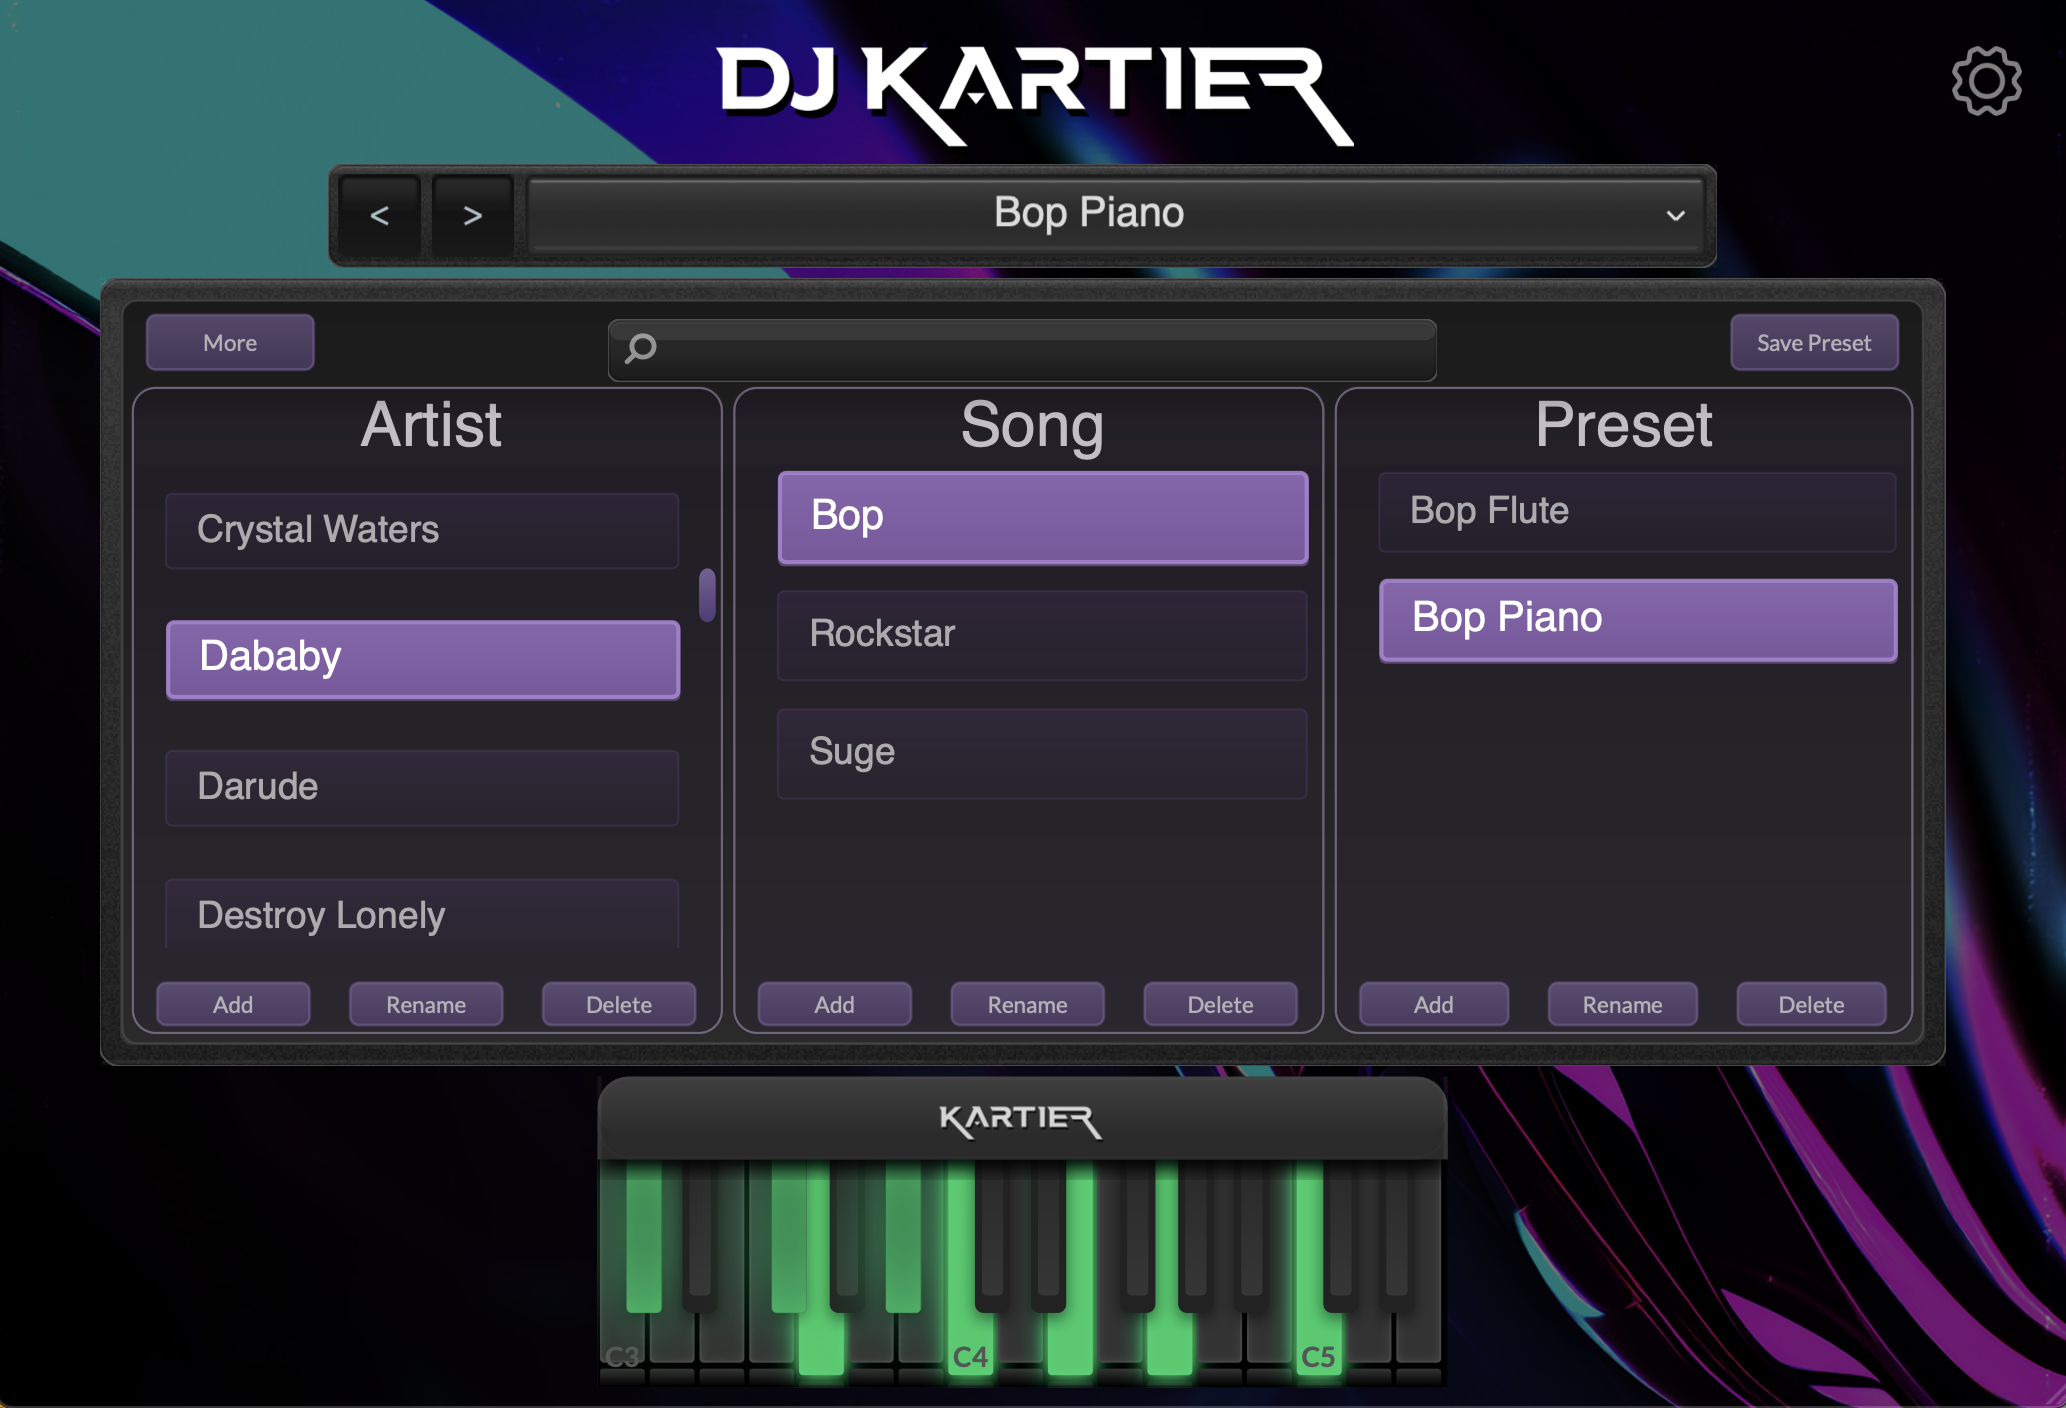Screen dimensions: 2066x1408
Task: Go to the previous preset arrow
Action: pos(379,215)
